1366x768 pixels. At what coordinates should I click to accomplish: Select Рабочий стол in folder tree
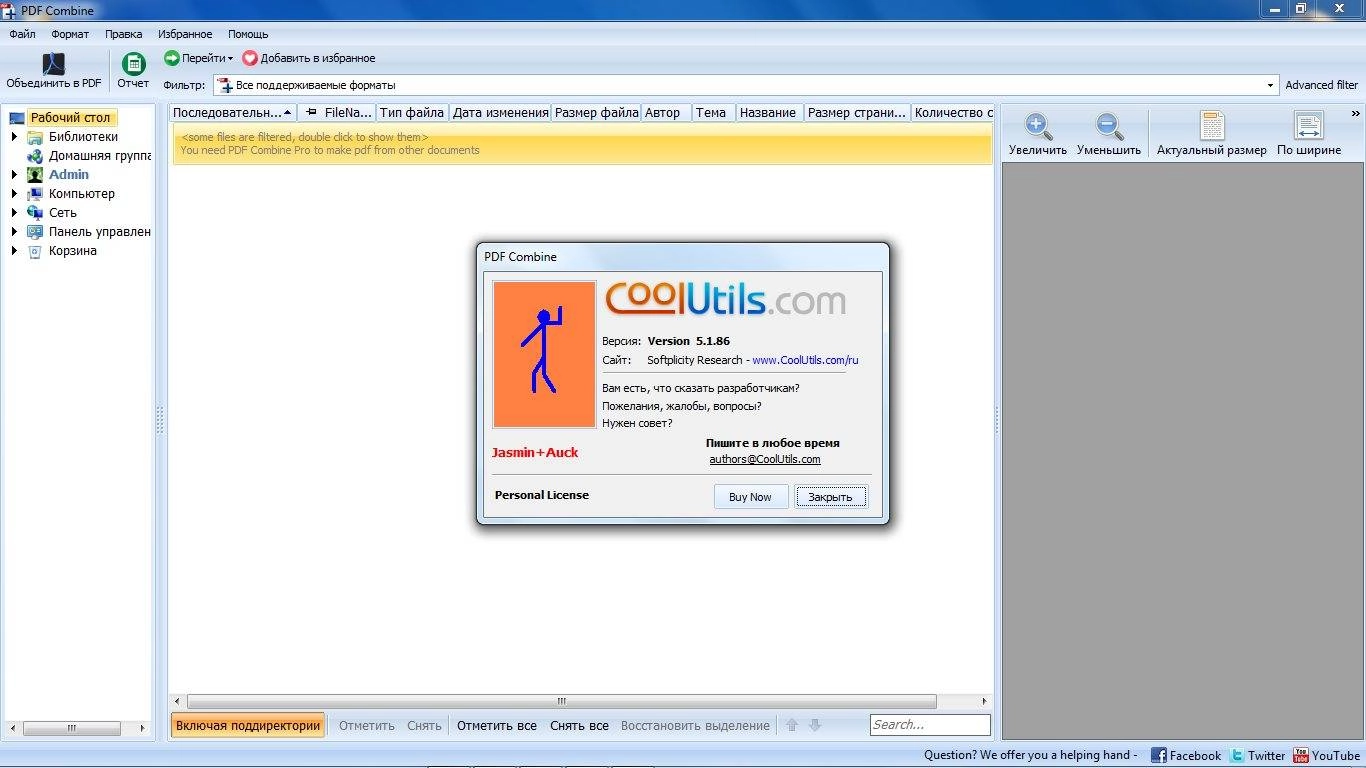click(70, 118)
